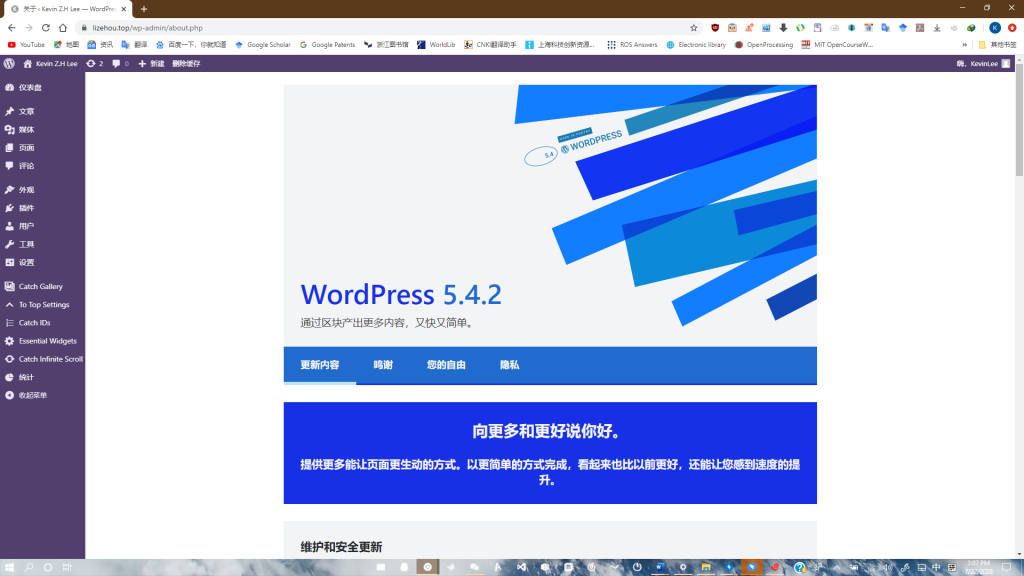Open the Google Patents bookmark
This screenshot has width=1024, height=576.
(x=327, y=45)
